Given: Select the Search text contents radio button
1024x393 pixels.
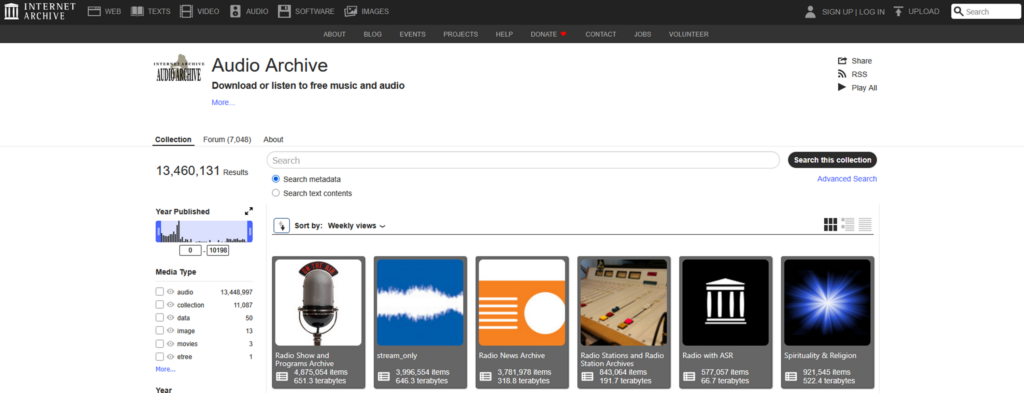Looking at the screenshot, I should pyautogui.click(x=276, y=193).
